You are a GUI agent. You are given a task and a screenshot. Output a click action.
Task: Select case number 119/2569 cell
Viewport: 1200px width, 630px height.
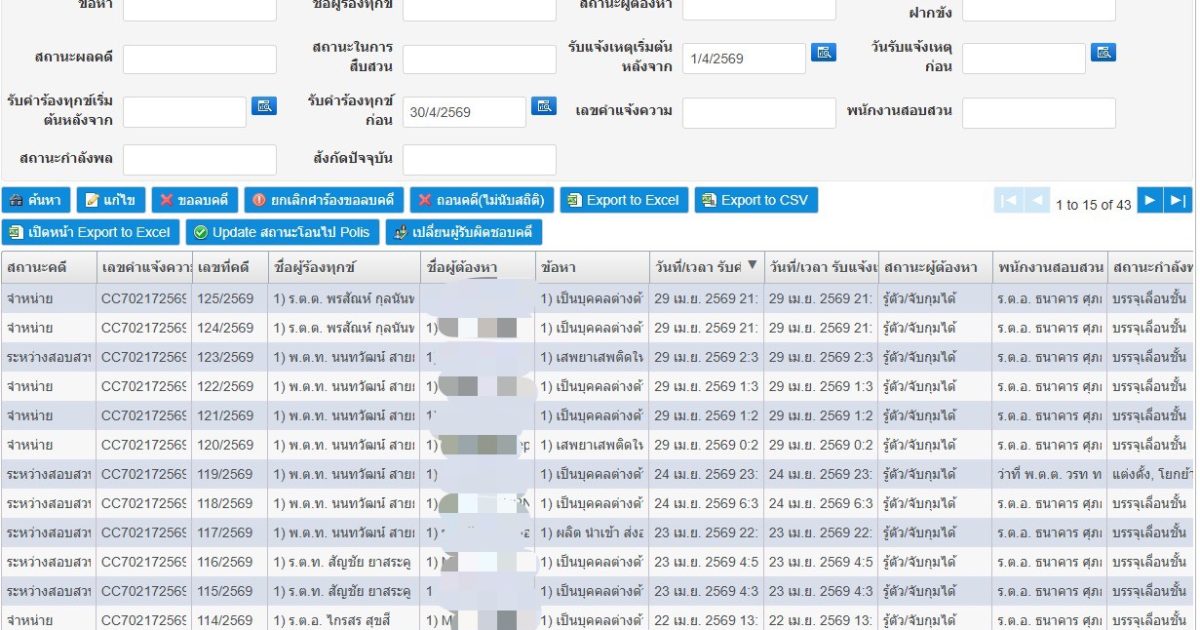tap(230, 474)
